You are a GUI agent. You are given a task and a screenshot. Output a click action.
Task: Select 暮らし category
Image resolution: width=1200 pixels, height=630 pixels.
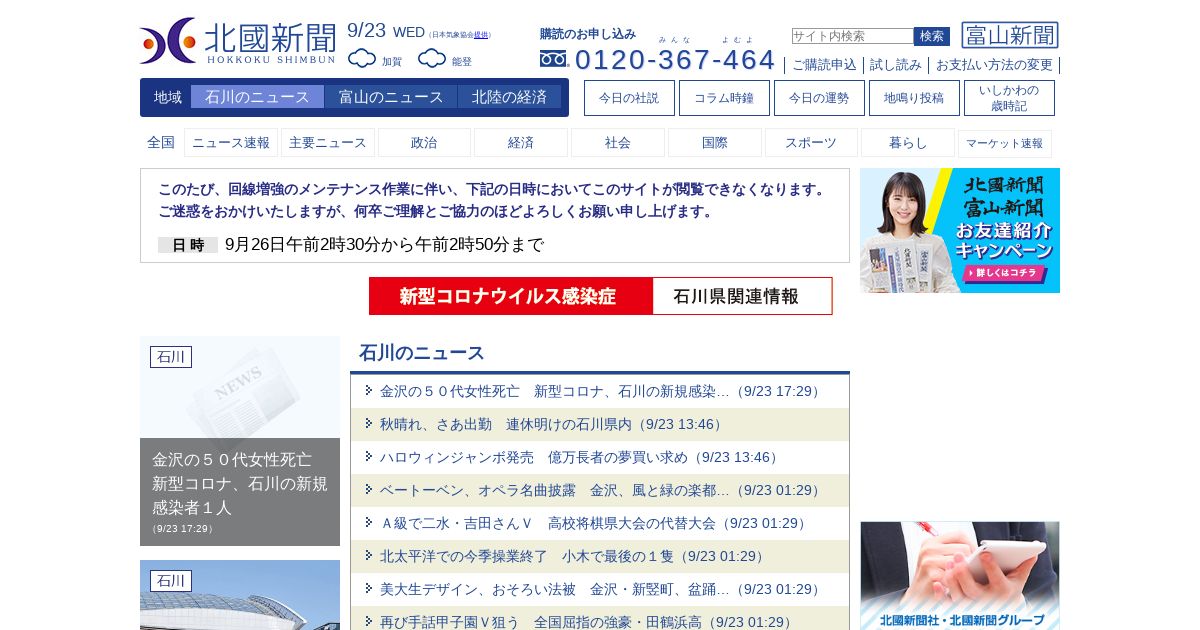[908, 143]
